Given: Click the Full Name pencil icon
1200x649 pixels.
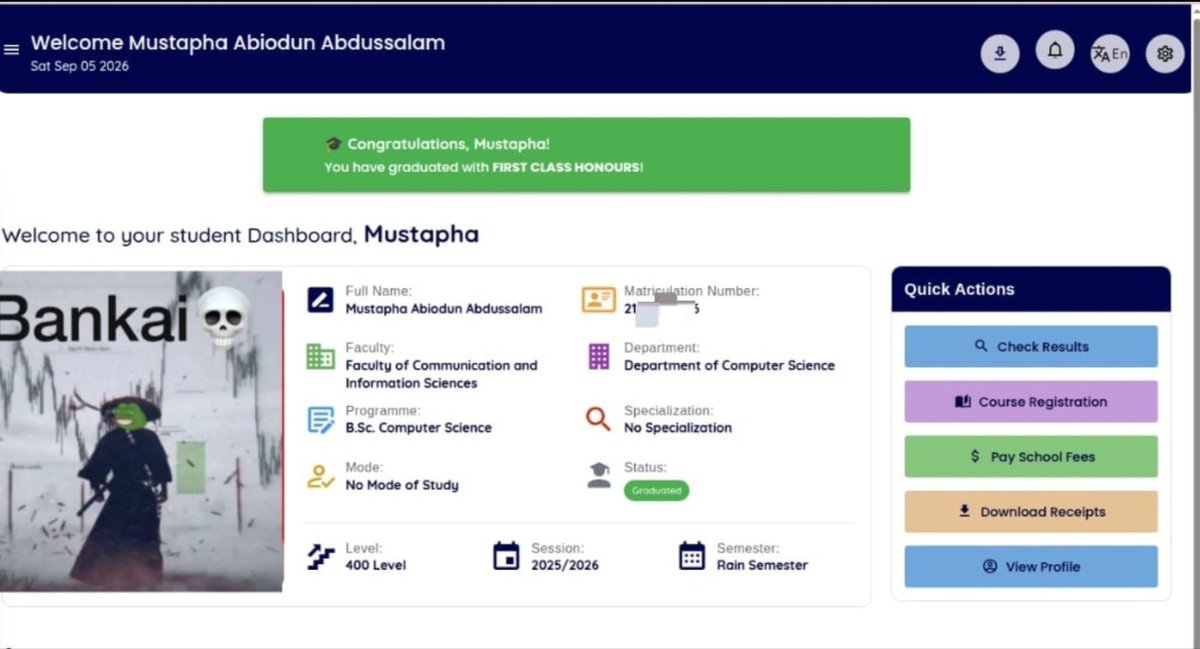Looking at the screenshot, I should point(320,299).
